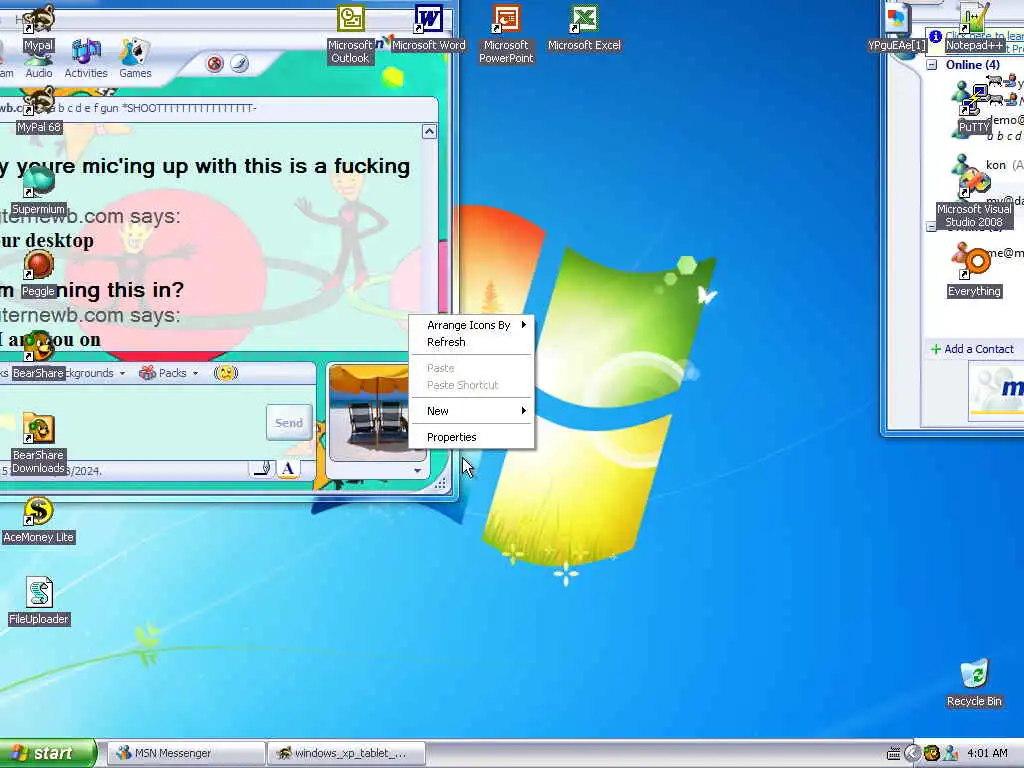Select the Peggle game desktop icon
Viewport: 1024px width, 768px height.
point(39,274)
